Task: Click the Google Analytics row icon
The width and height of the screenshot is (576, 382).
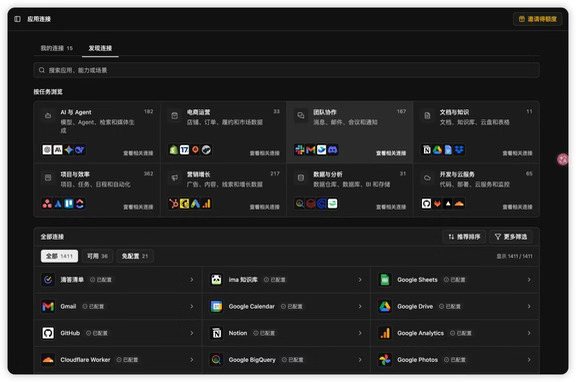Action: coord(385,333)
